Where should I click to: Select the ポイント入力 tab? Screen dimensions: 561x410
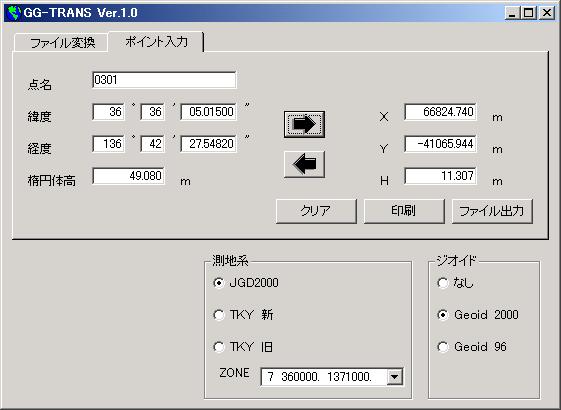tap(156, 42)
